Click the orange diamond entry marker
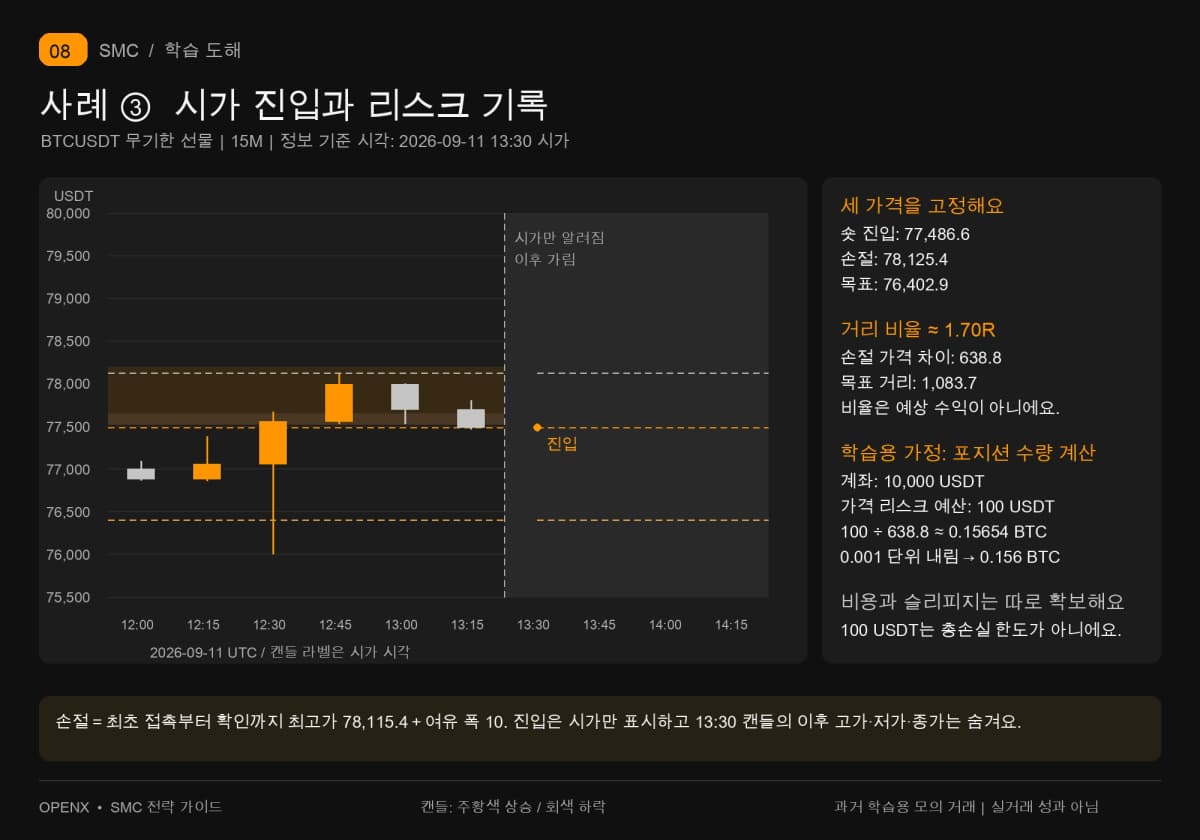The image size is (1200, 840). pos(537,427)
